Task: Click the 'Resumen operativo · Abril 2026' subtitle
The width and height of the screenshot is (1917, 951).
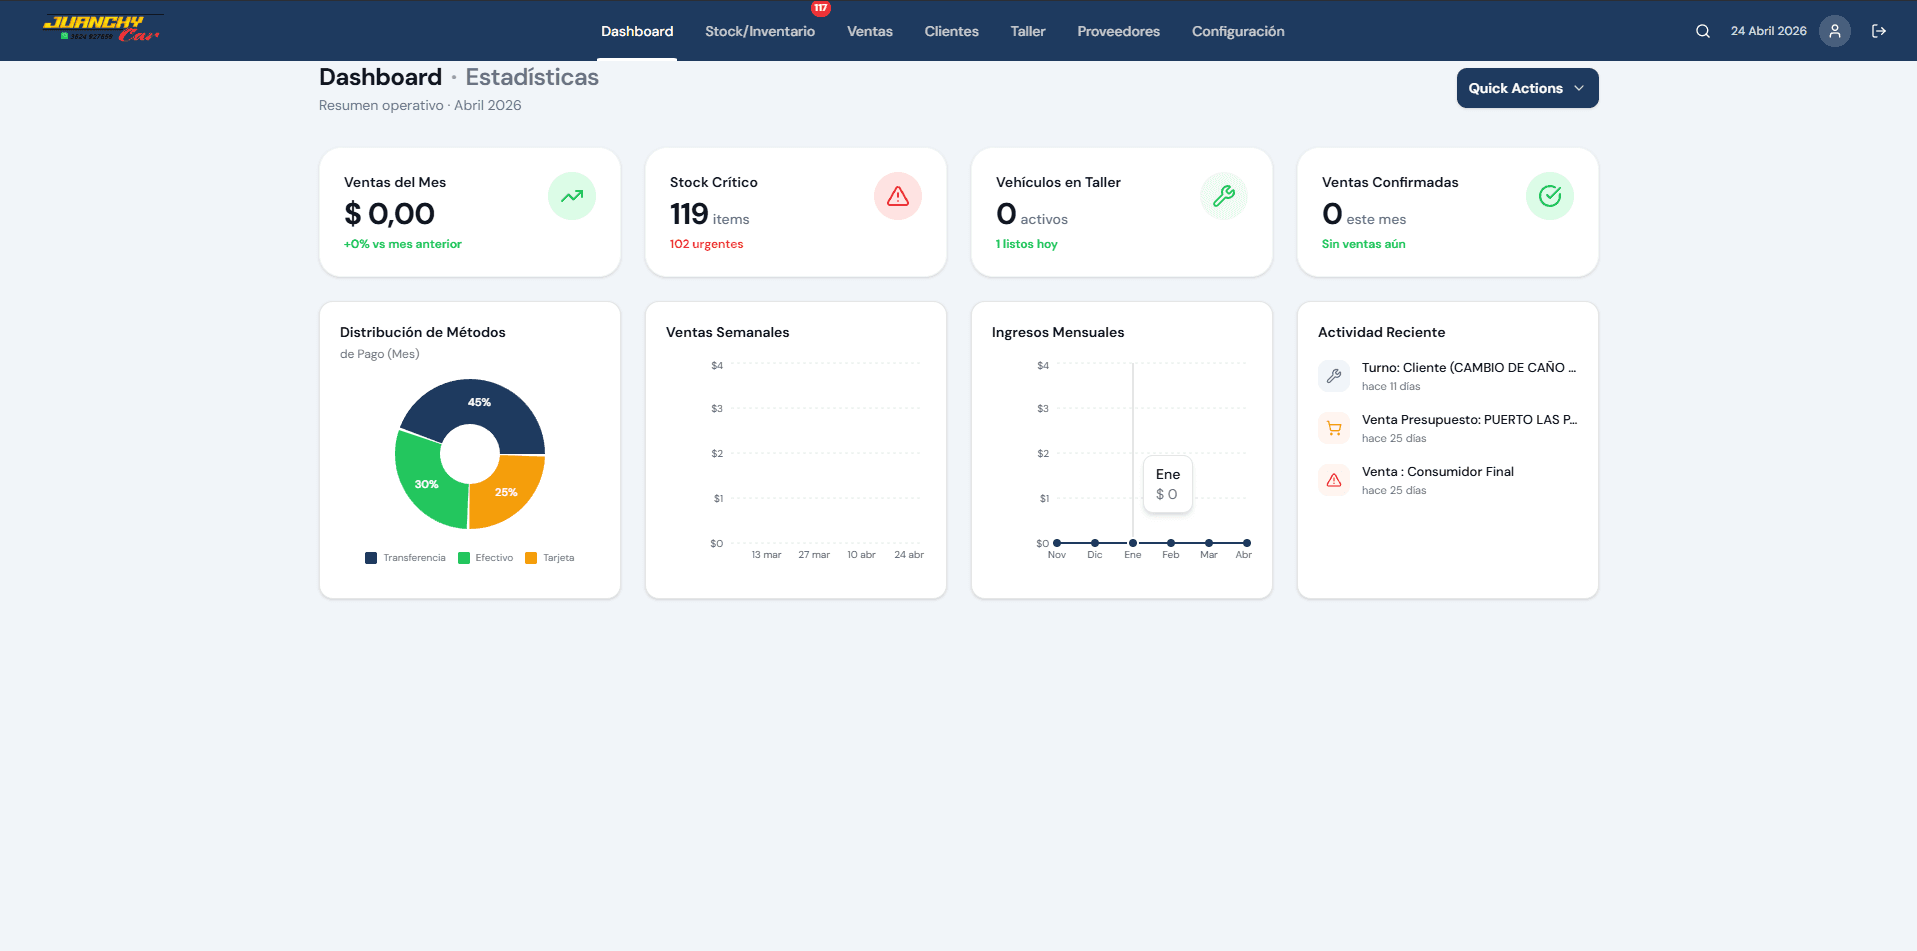Action: pyautogui.click(x=420, y=105)
